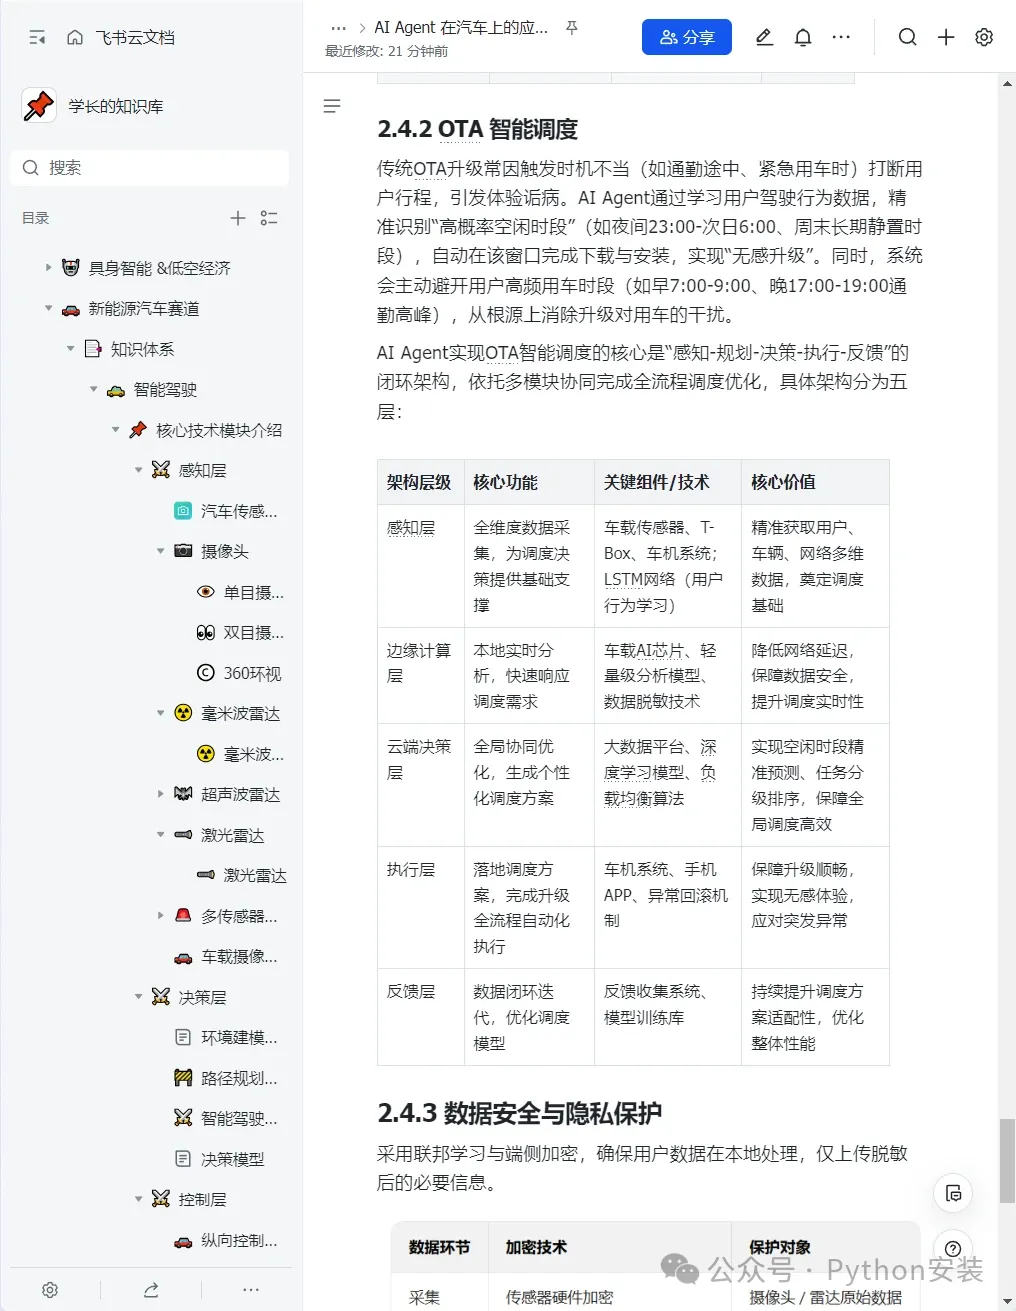Screen dimensions: 1016x1311
Task: Collapse the 控制层 tree node
Action: coord(139,1199)
